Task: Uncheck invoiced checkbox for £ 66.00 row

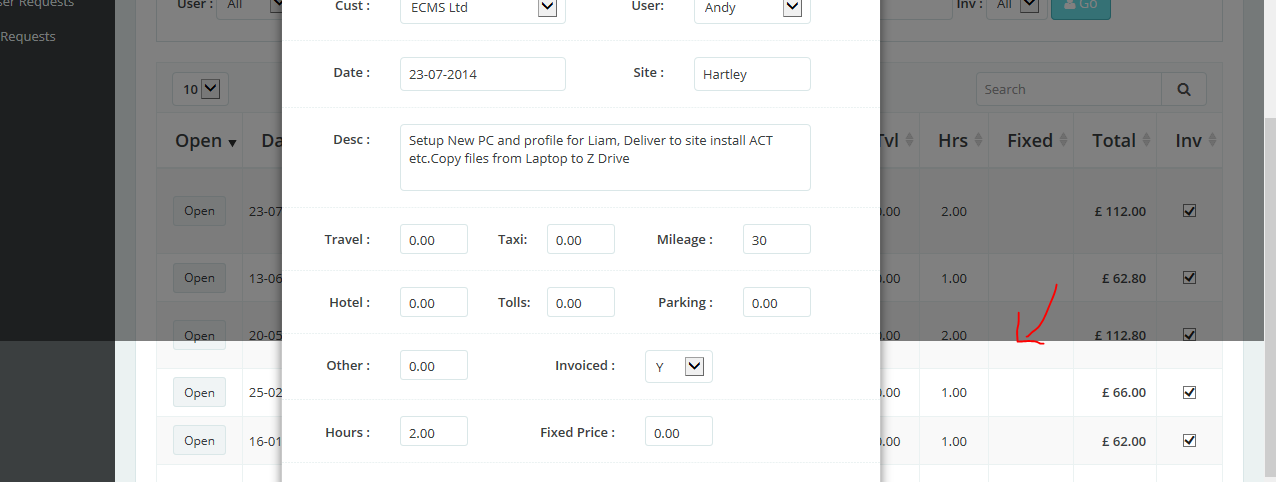Action: [1189, 392]
